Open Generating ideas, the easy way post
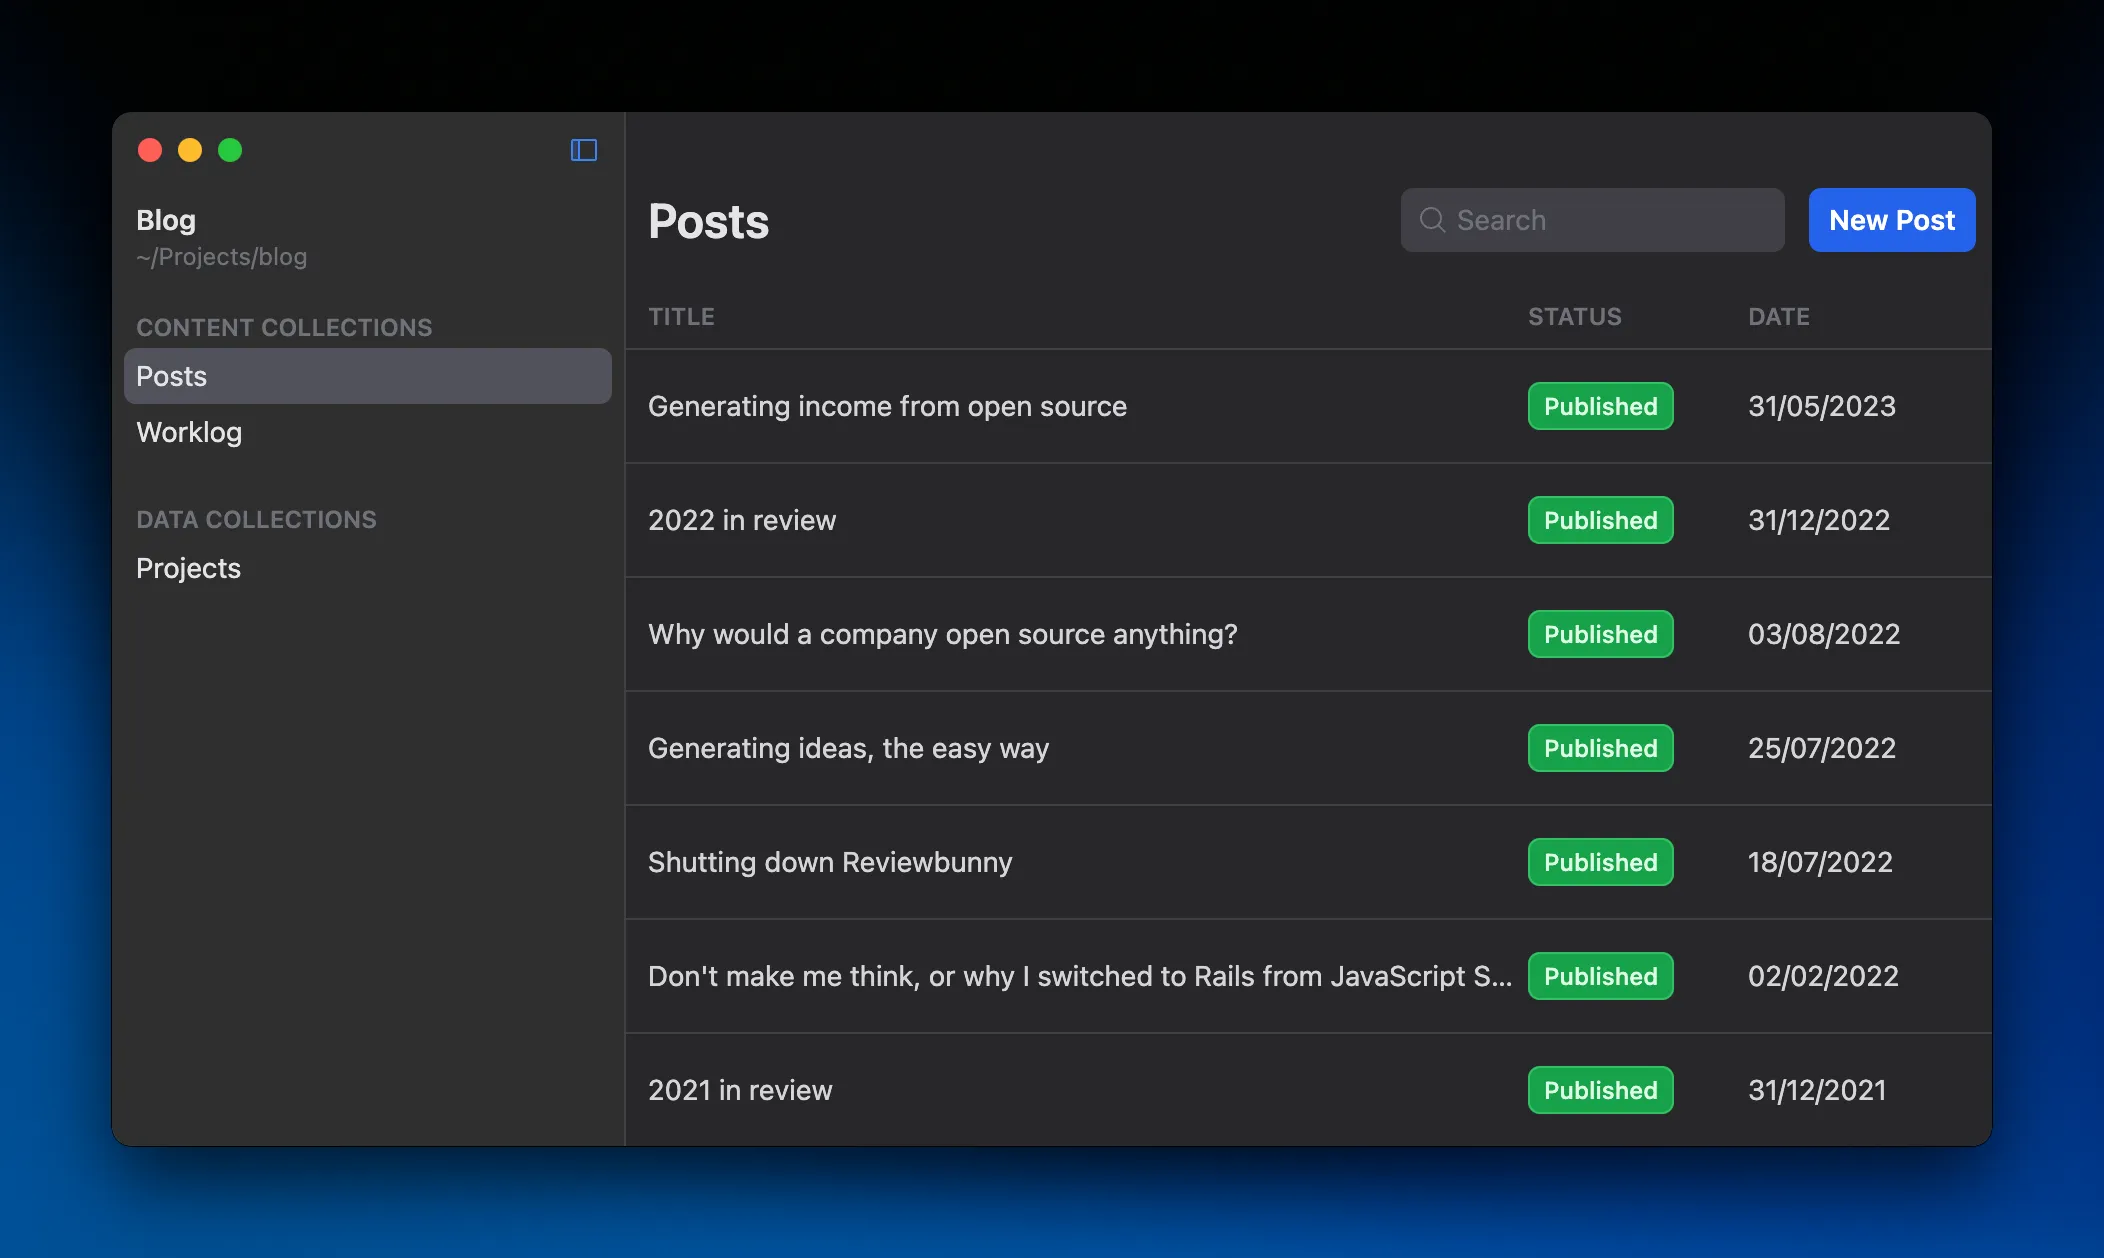This screenshot has width=2104, height=1258. [1308, 748]
